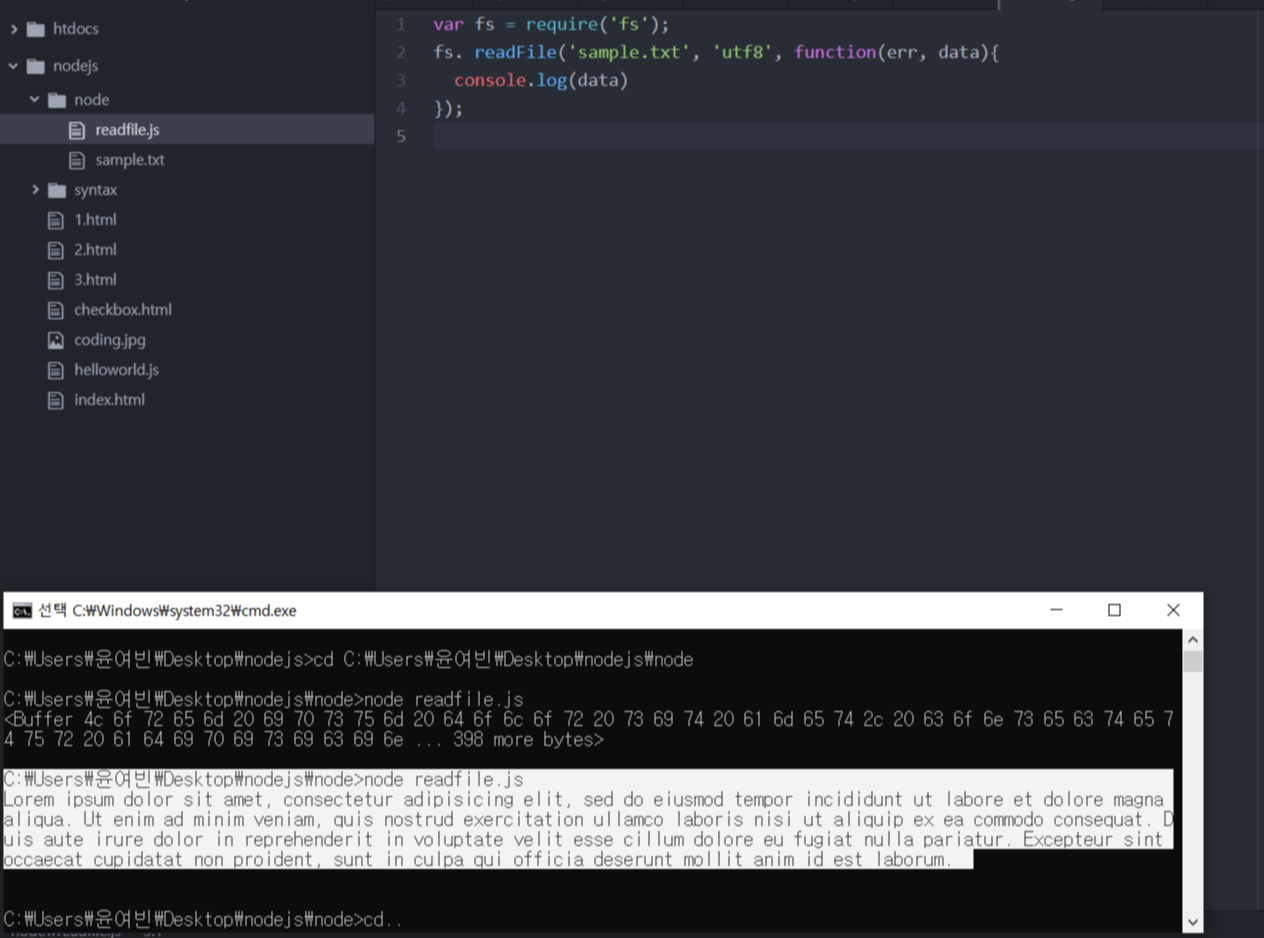Click 'console' in code line 3

[x=490, y=80]
